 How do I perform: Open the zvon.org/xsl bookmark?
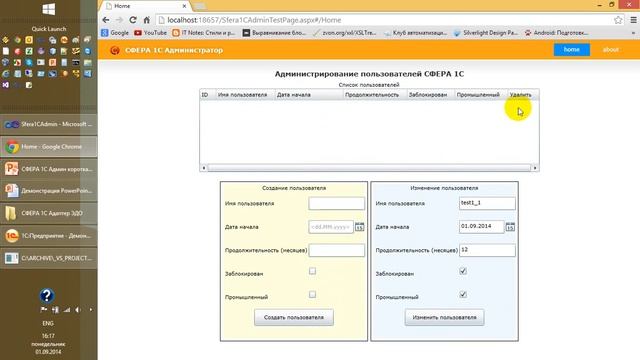tap(344, 33)
